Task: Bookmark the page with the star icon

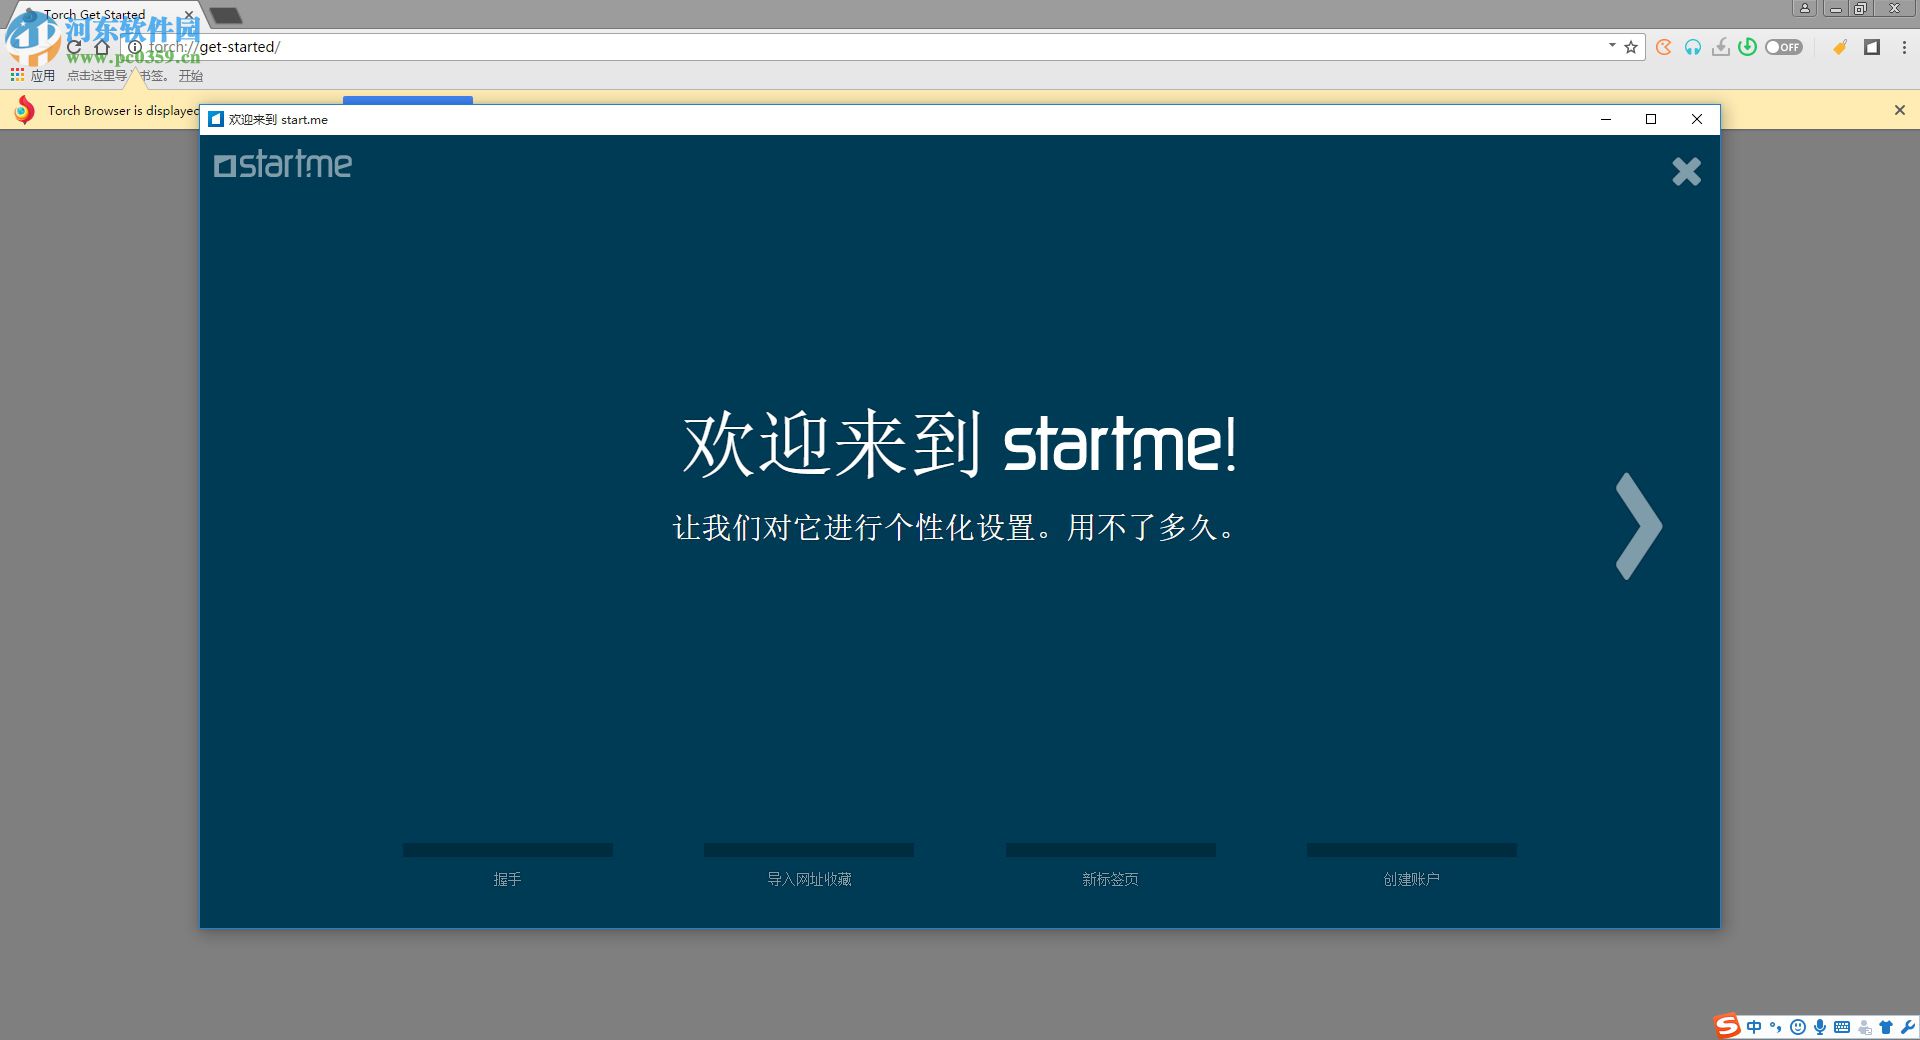Action: point(1632,46)
